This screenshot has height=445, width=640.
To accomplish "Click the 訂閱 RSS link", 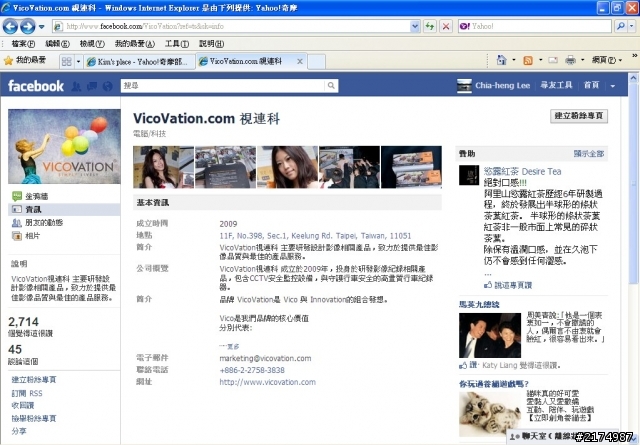I will click(x=27, y=393).
